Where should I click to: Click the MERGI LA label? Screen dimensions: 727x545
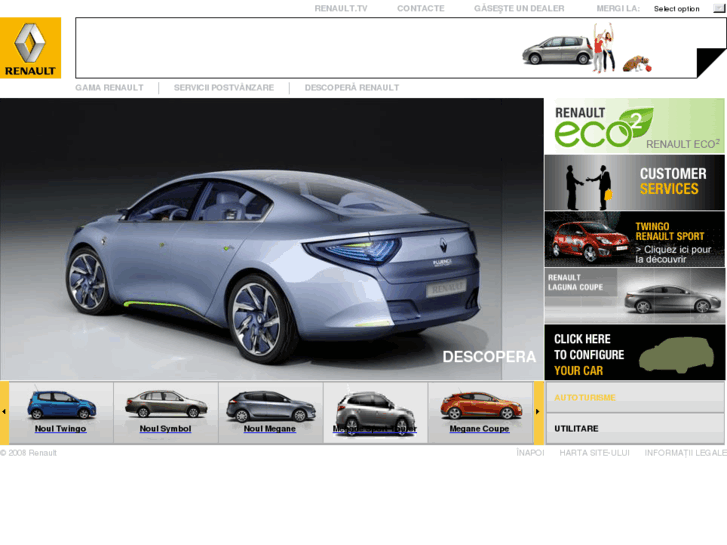pyautogui.click(x=618, y=8)
